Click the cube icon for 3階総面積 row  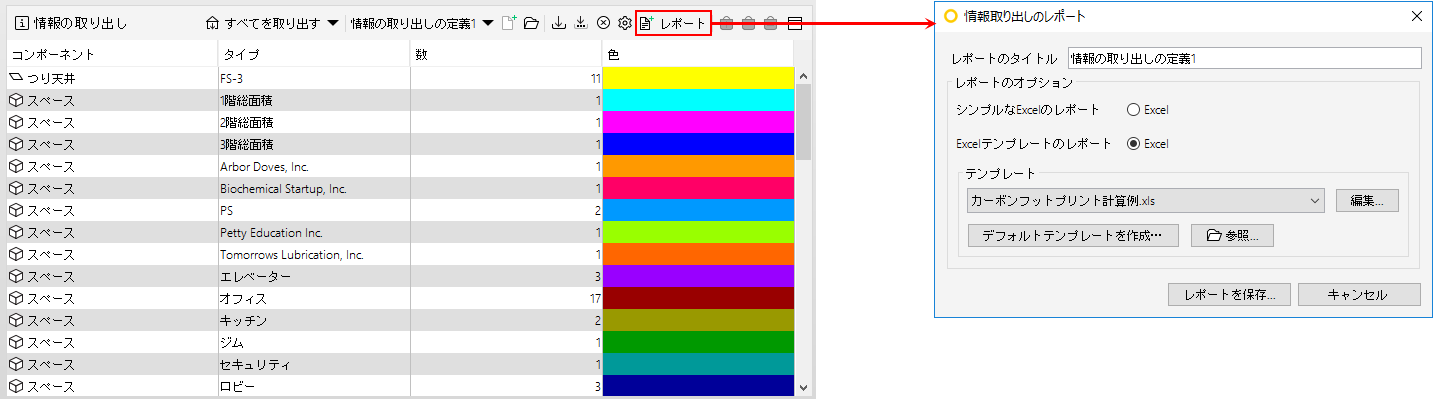coord(16,144)
